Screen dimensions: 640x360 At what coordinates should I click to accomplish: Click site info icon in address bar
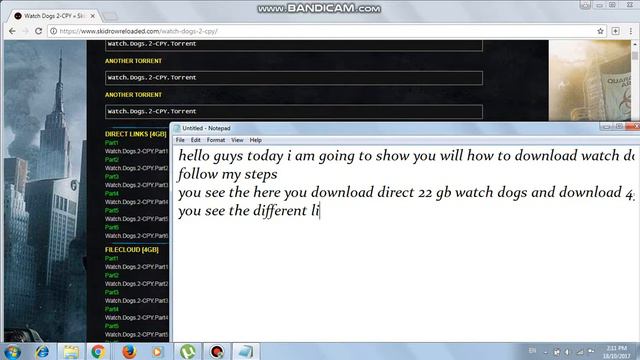click(x=53, y=31)
